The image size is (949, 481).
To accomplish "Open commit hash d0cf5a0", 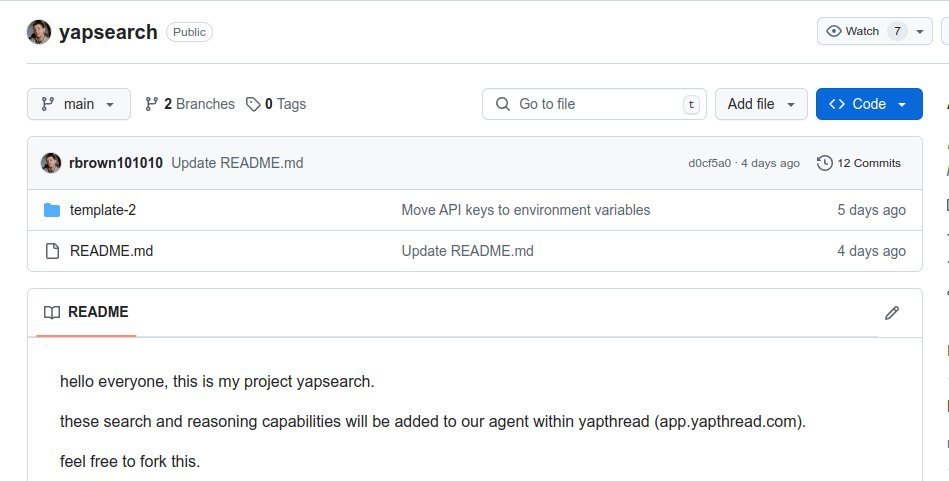I will click(x=710, y=163).
